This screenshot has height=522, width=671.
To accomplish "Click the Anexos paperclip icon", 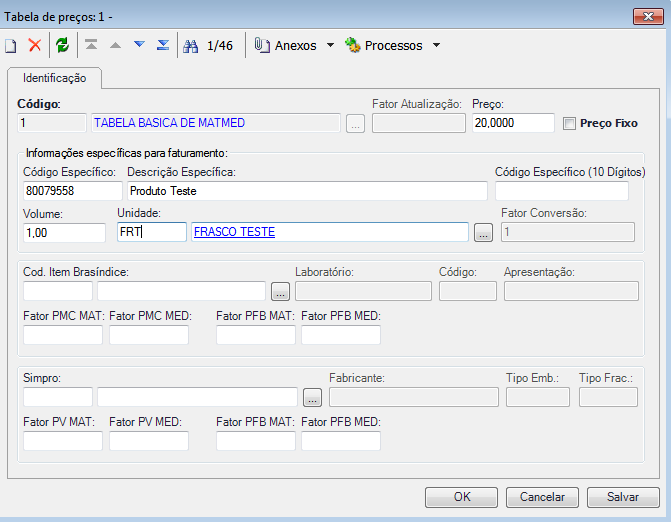I will point(262,45).
